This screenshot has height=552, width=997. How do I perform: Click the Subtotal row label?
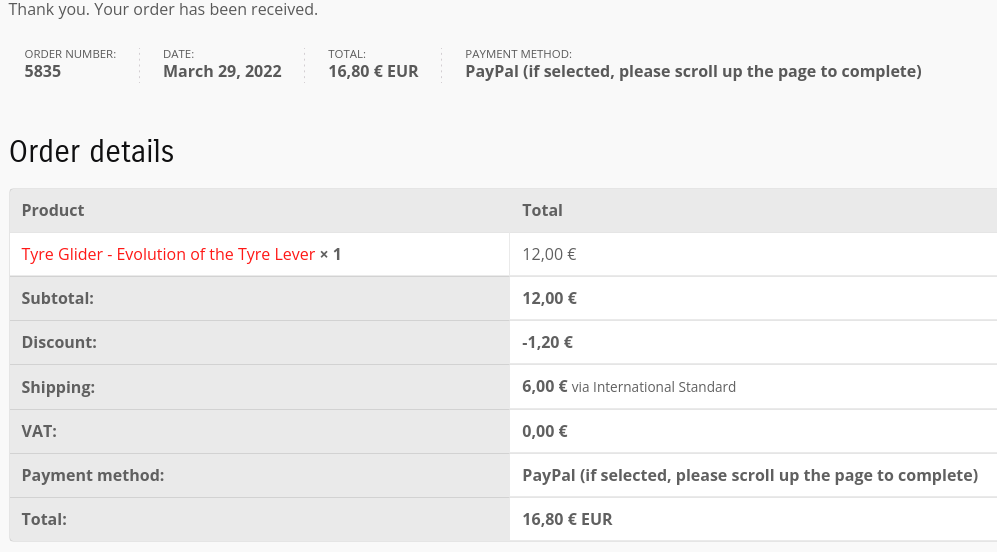click(58, 298)
